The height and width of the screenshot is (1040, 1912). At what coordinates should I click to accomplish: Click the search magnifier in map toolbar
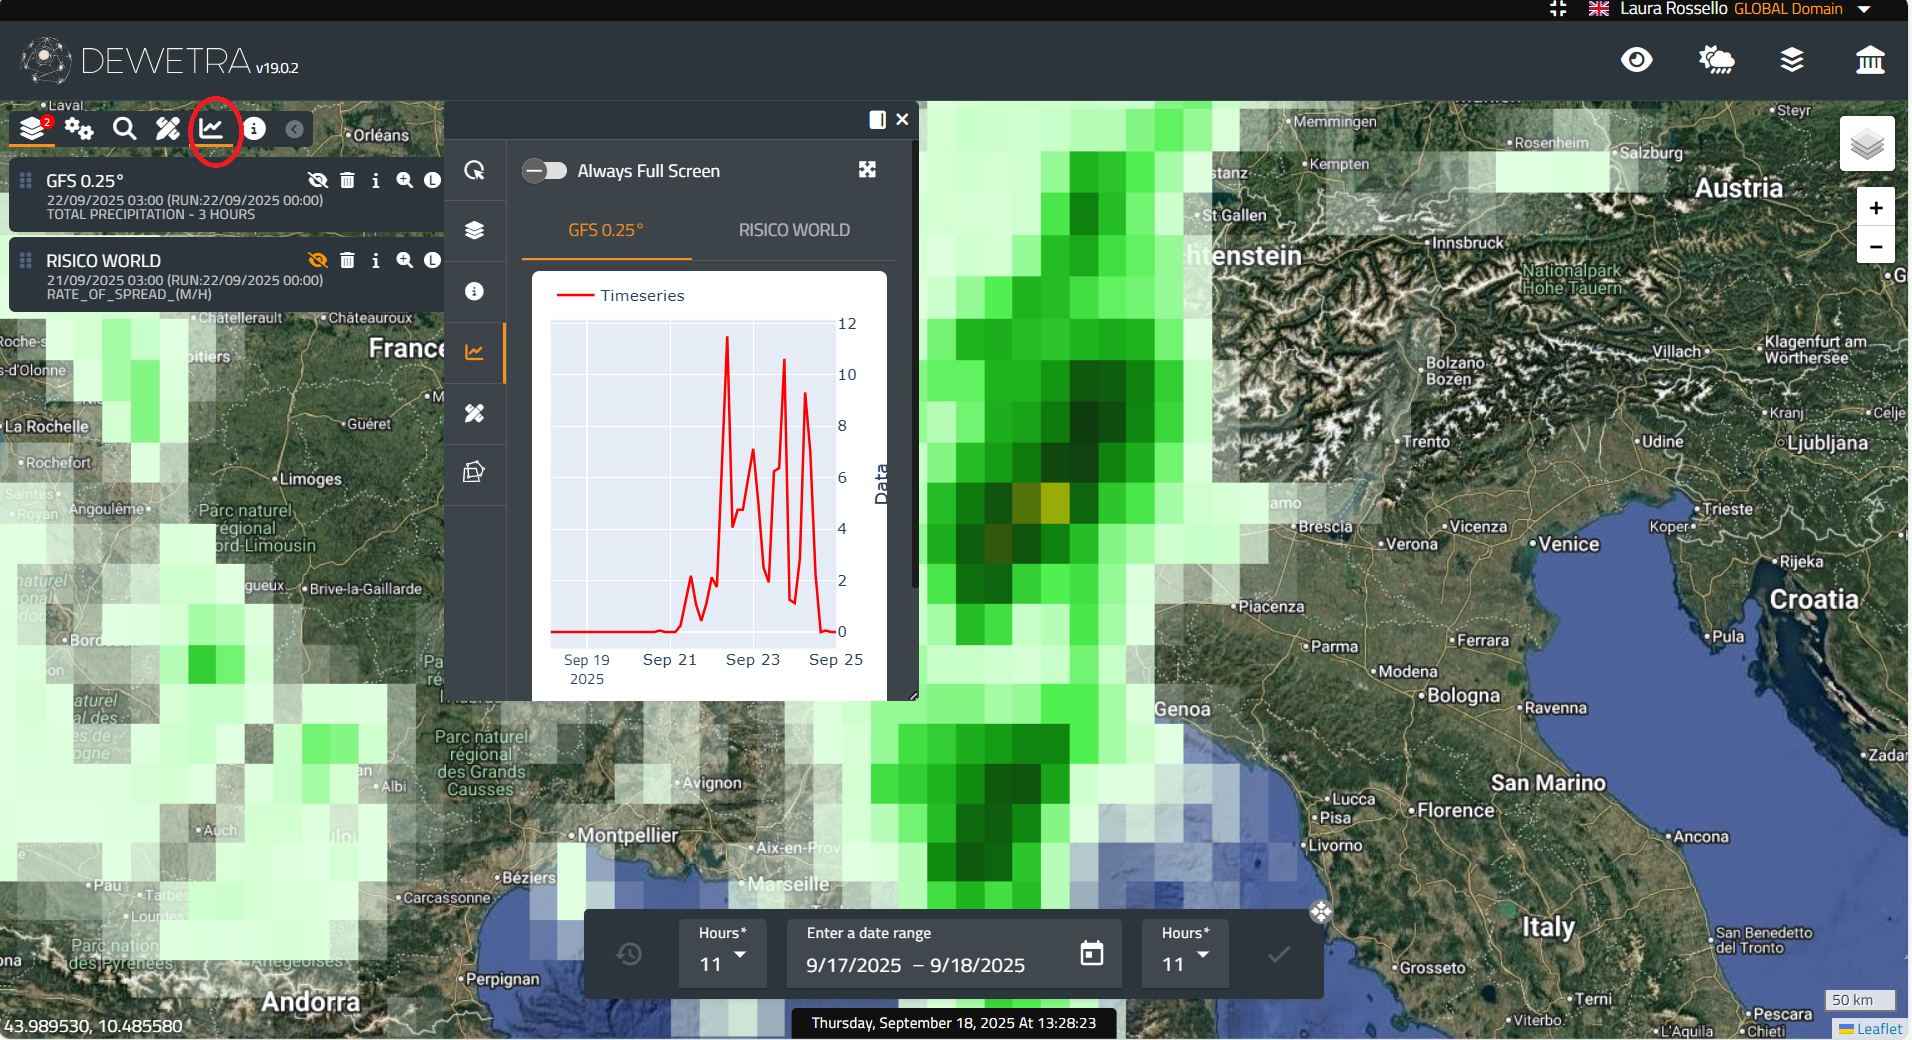tap(124, 129)
